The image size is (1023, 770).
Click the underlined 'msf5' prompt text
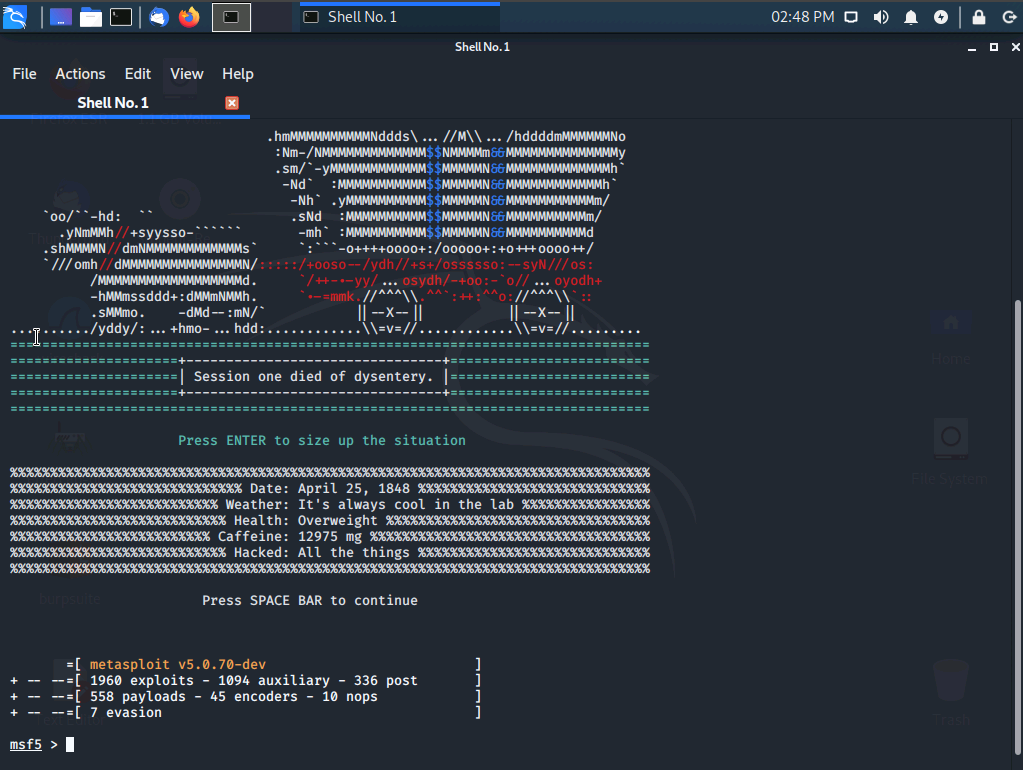click(26, 745)
